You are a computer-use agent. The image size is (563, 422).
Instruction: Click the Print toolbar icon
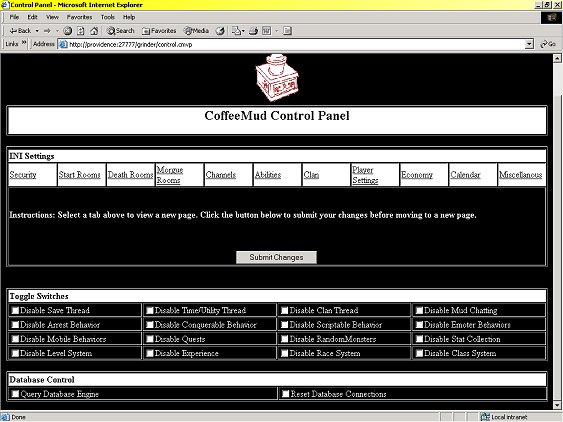coord(253,31)
